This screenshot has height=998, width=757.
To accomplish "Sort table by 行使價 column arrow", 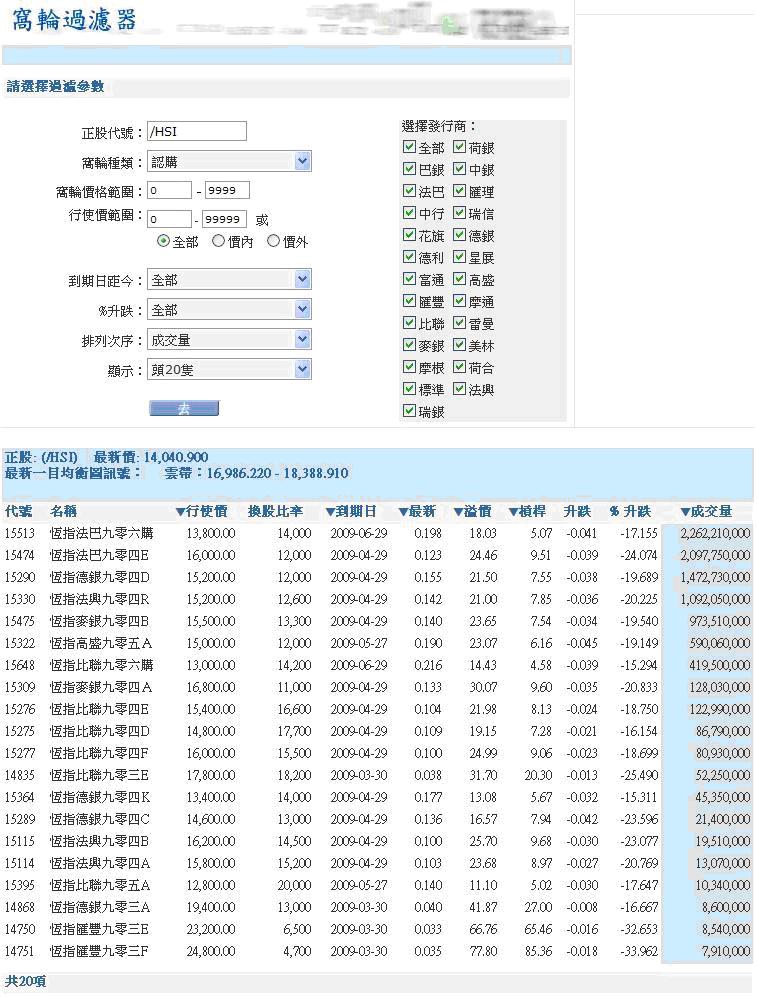I will tap(181, 512).
